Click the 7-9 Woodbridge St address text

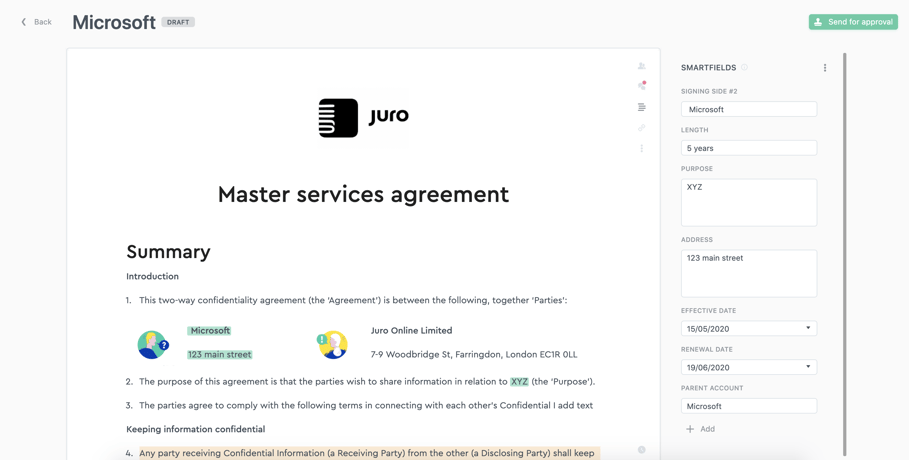tap(474, 354)
